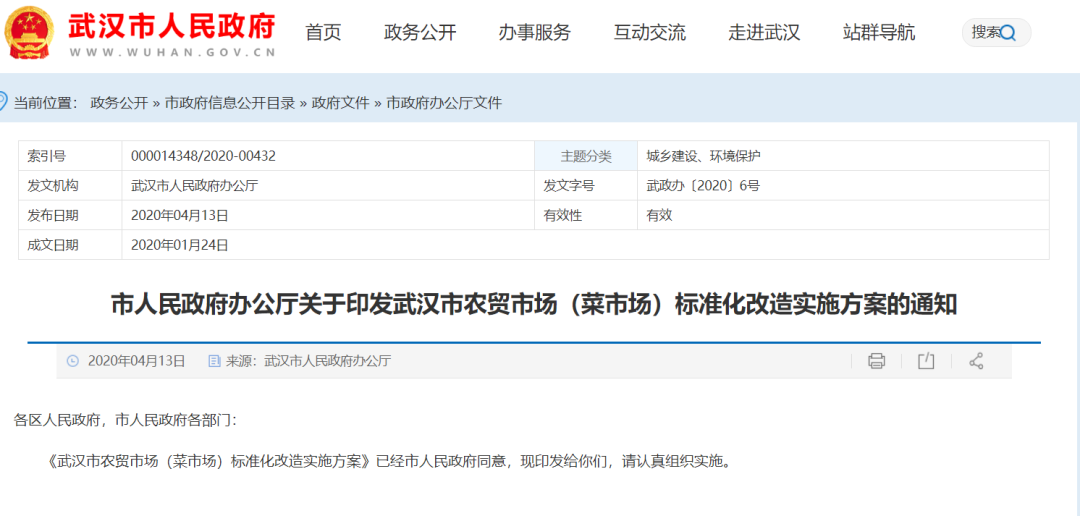The width and height of the screenshot is (1080, 516).
Task: Click inside the 搜索 search field
Action: point(984,33)
